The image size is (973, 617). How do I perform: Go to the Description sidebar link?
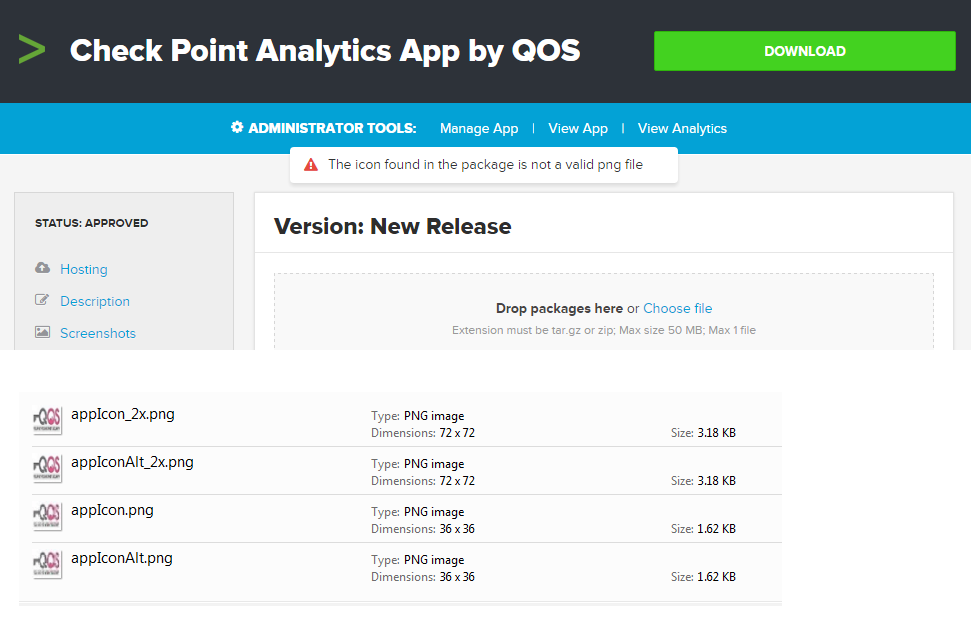click(95, 301)
